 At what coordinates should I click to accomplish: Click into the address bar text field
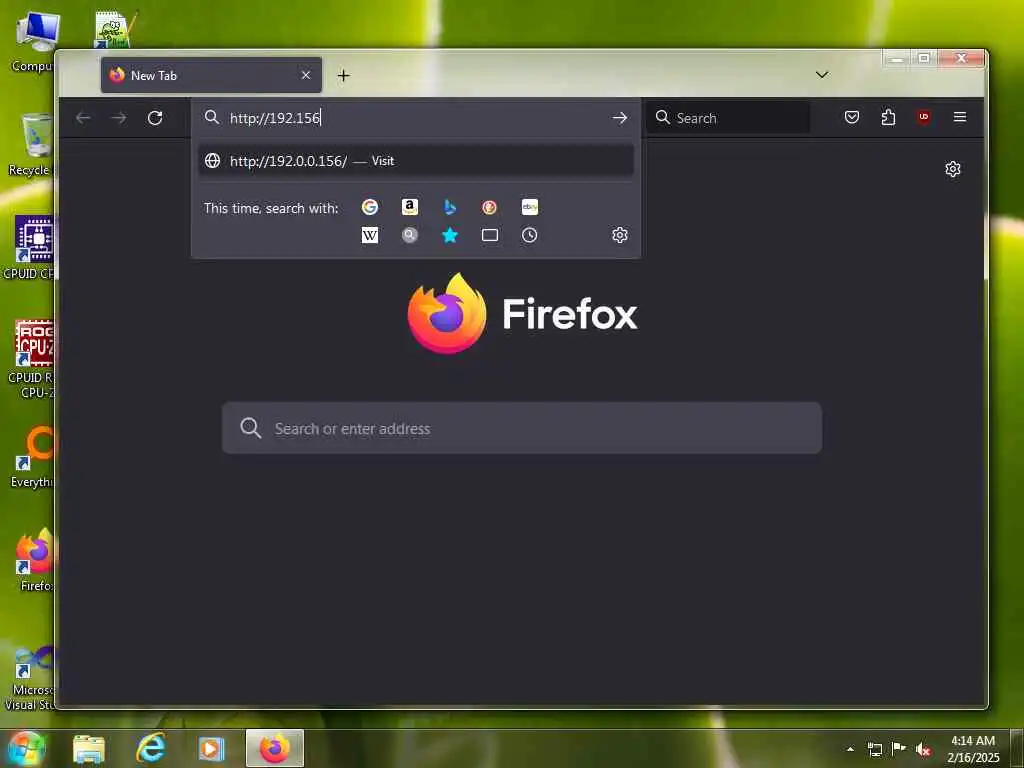point(415,118)
